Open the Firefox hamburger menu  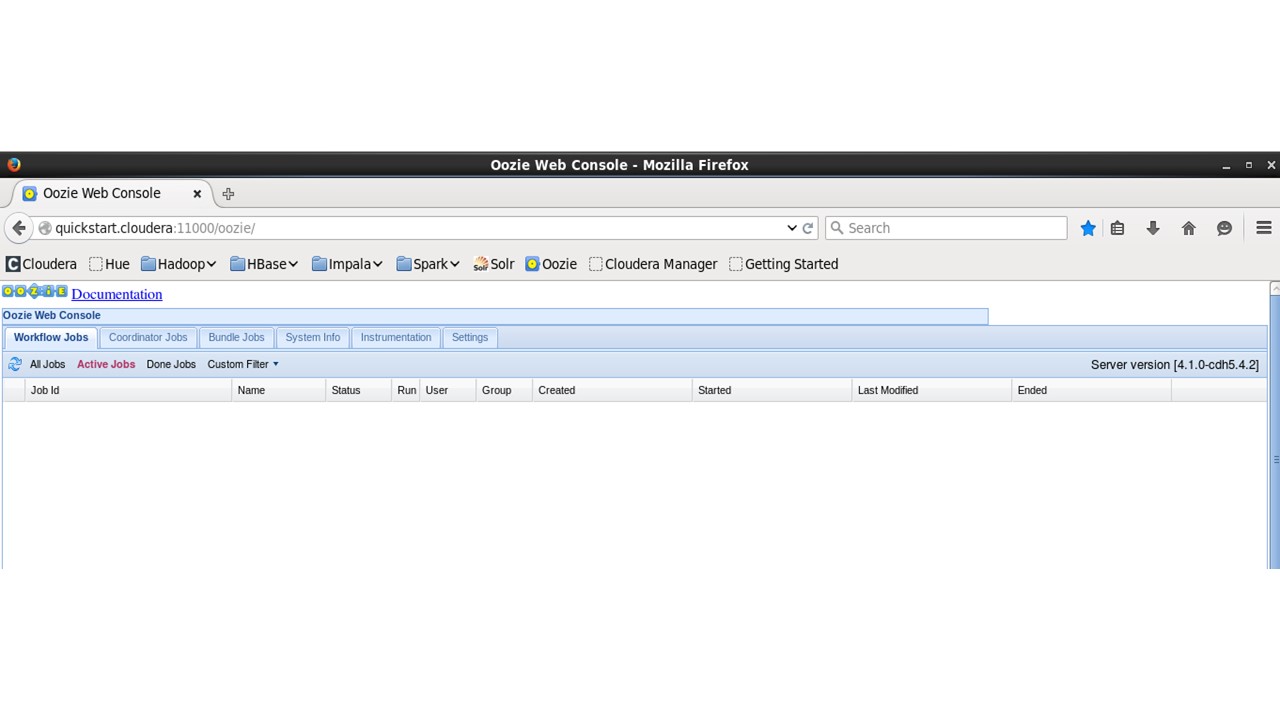coord(1263,228)
